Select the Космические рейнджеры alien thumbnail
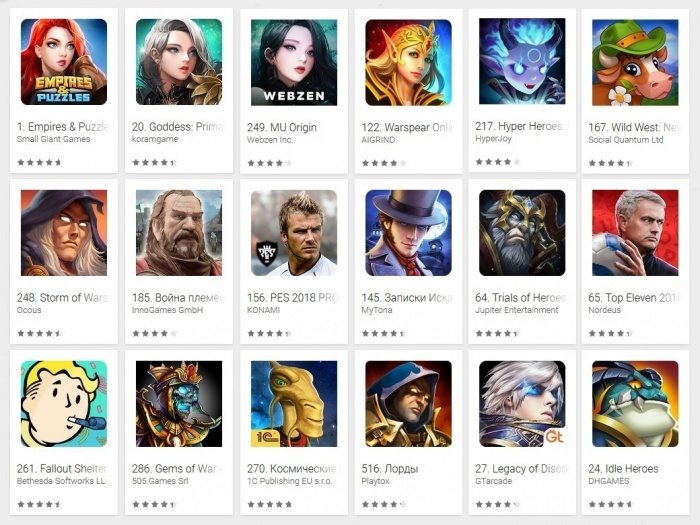This screenshot has height=525, width=700. (294, 404)
